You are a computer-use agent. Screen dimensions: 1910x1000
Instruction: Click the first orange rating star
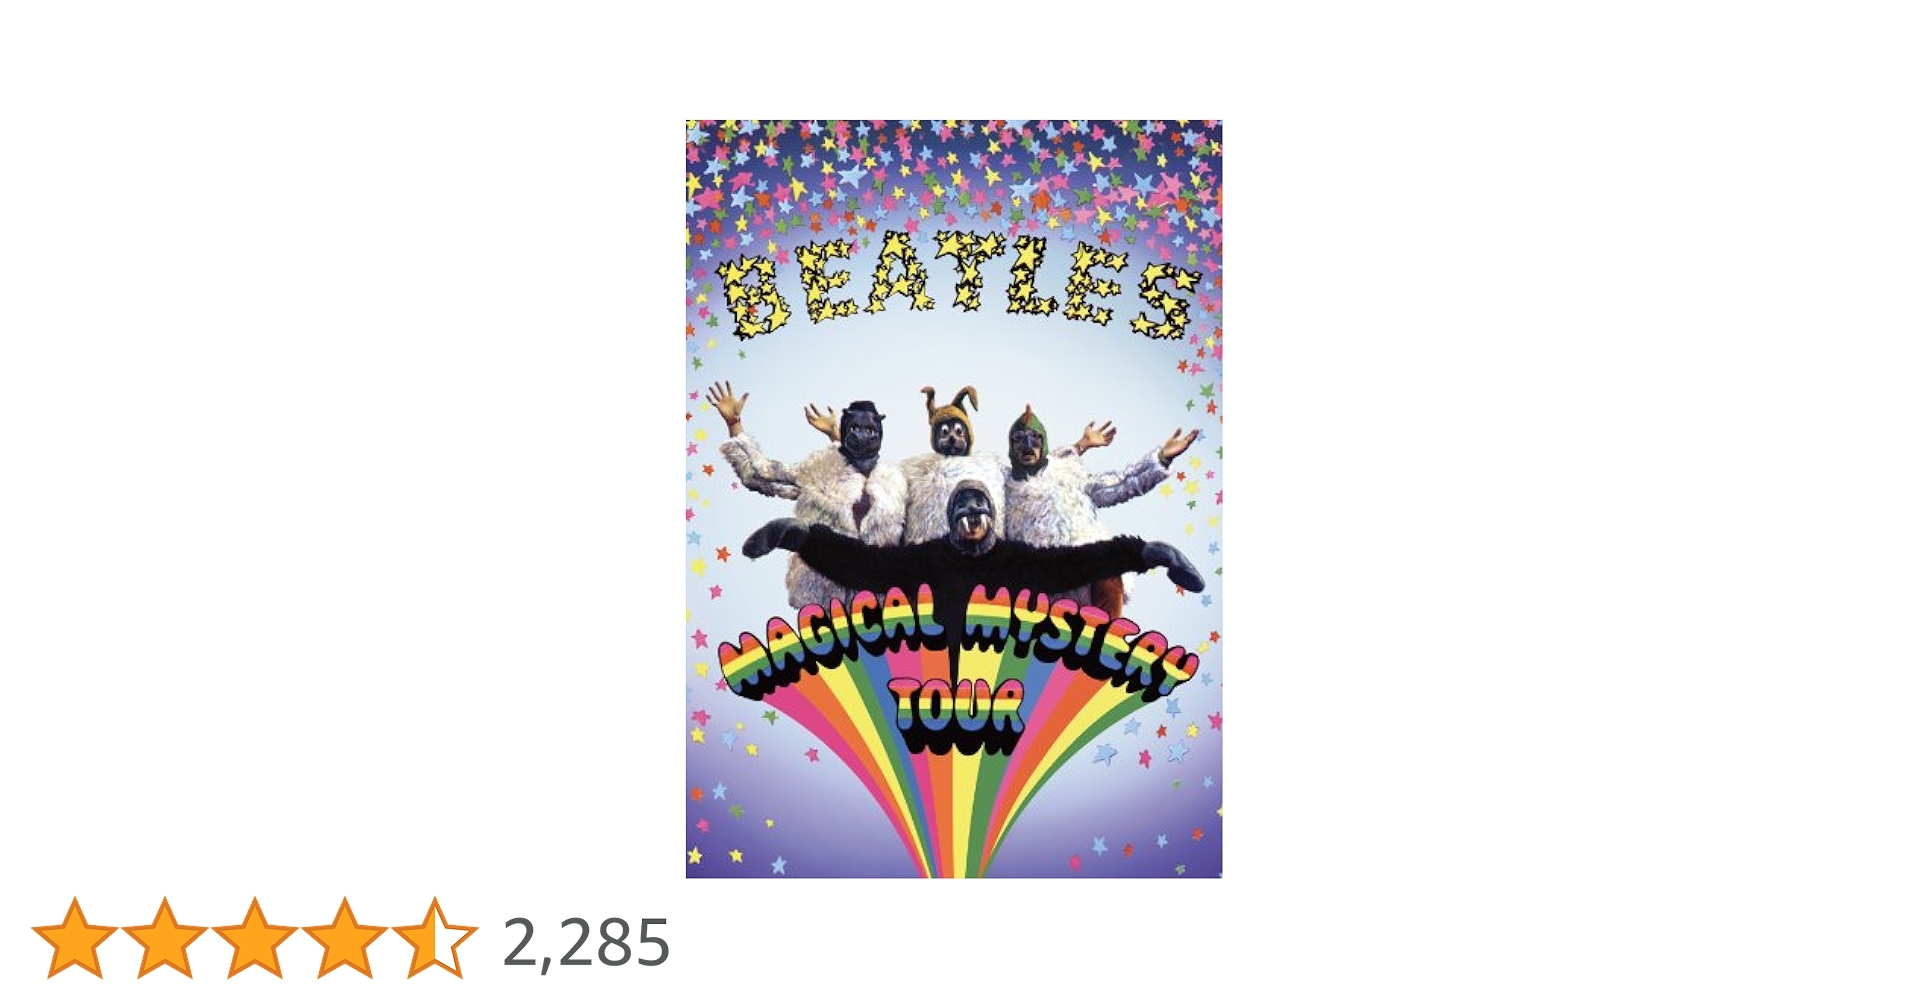tap(75, 938)
